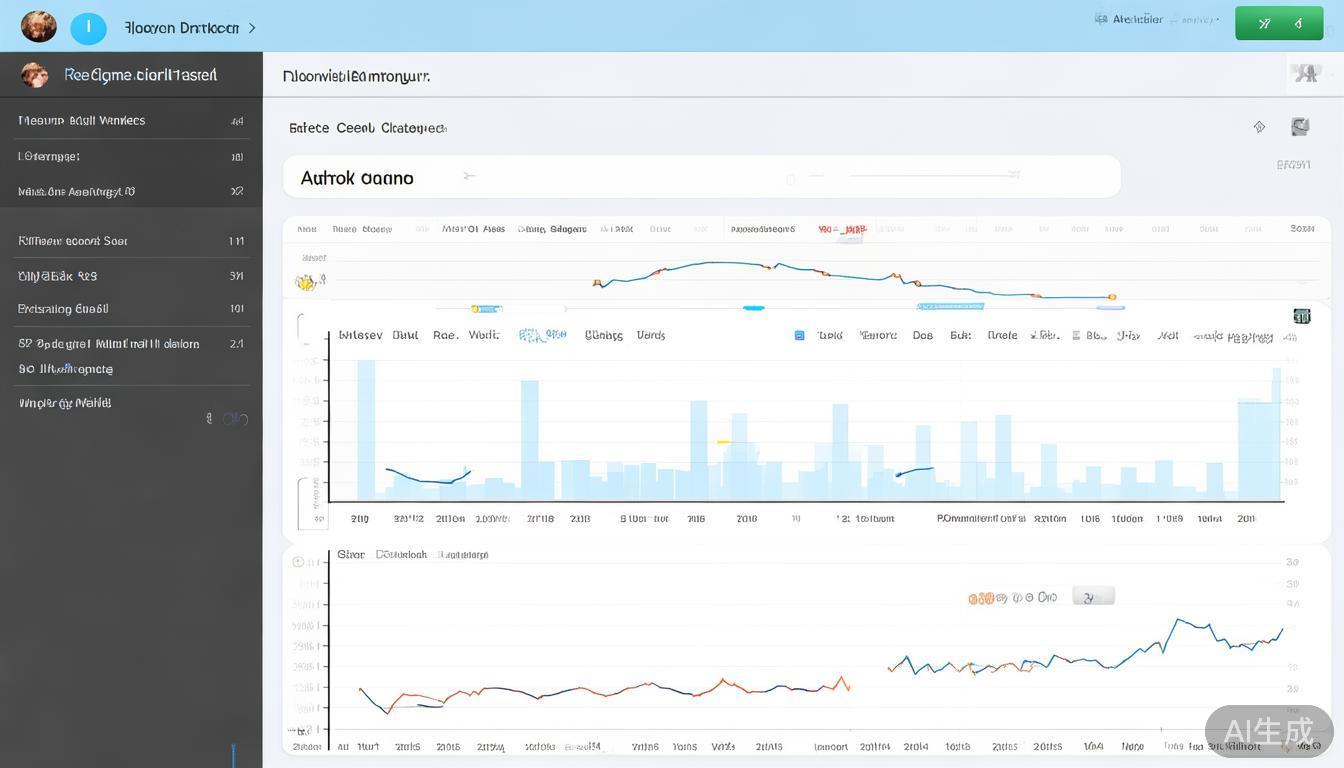Image resolution: width=1344 pixels, height=768 pixels.
Task: Toggle the circle control at top-left of bottom chart
Action: [x=298, y=562]
